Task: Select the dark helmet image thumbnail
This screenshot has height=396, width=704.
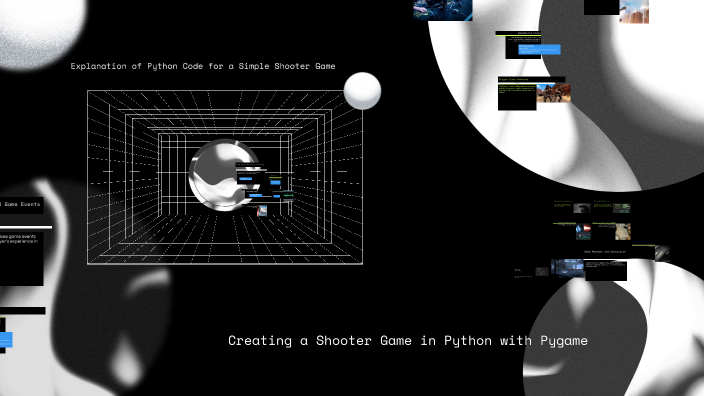Action: point(581,208)
